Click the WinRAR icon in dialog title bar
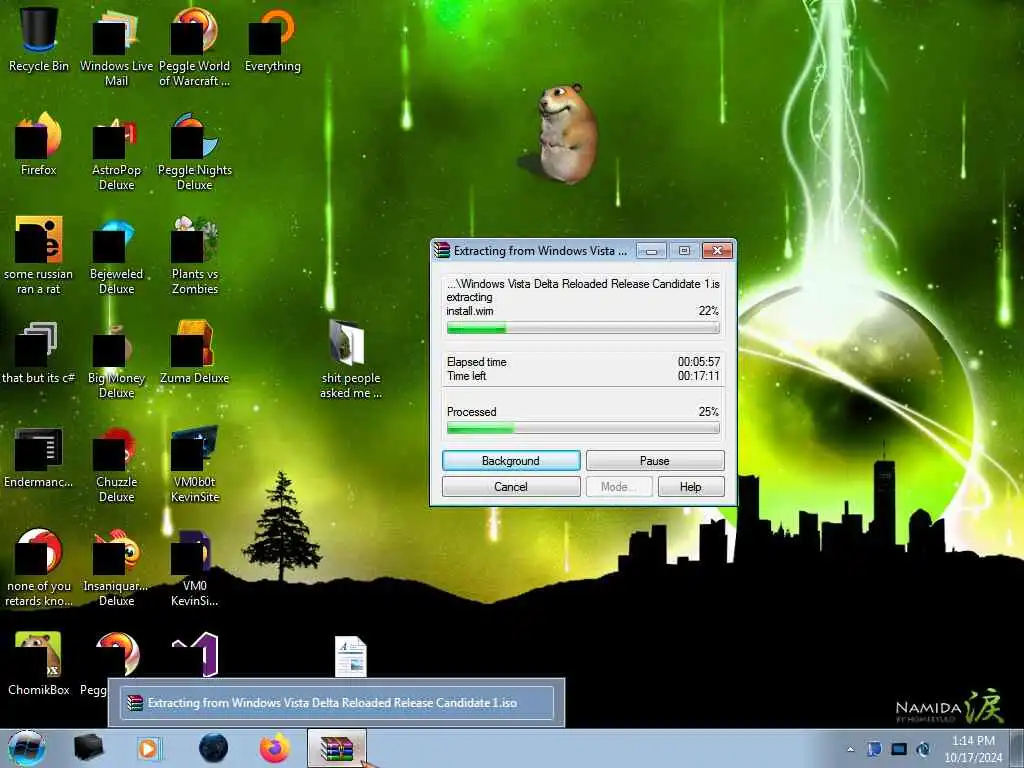 click(x=442, y=251)
